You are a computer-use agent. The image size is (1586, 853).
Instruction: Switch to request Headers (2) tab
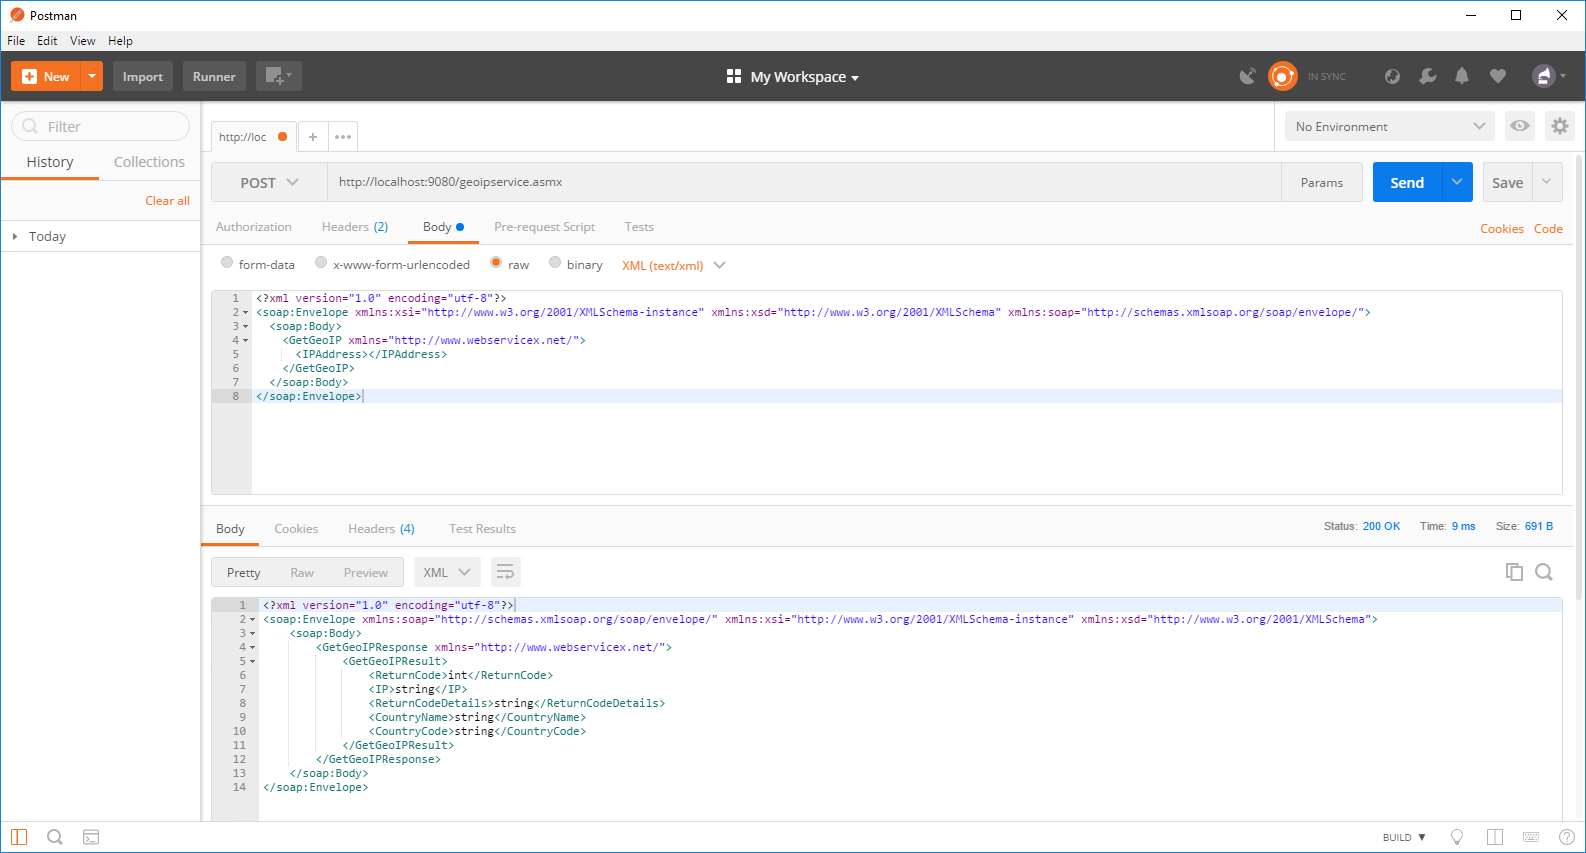coord(355,227)
